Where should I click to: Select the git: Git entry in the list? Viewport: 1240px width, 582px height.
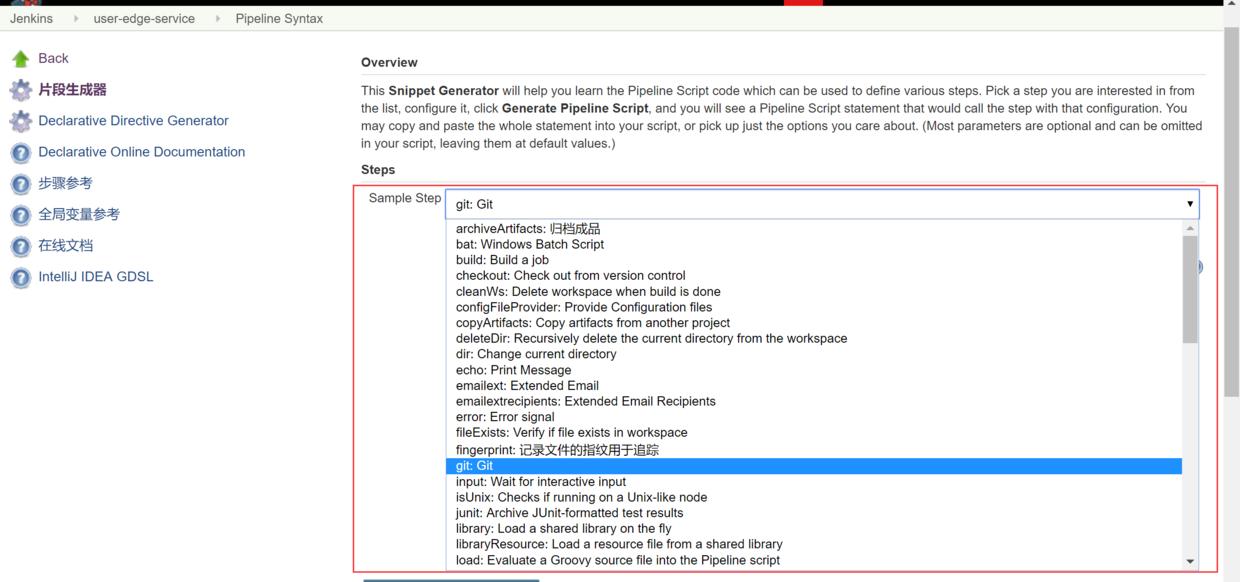473,465
